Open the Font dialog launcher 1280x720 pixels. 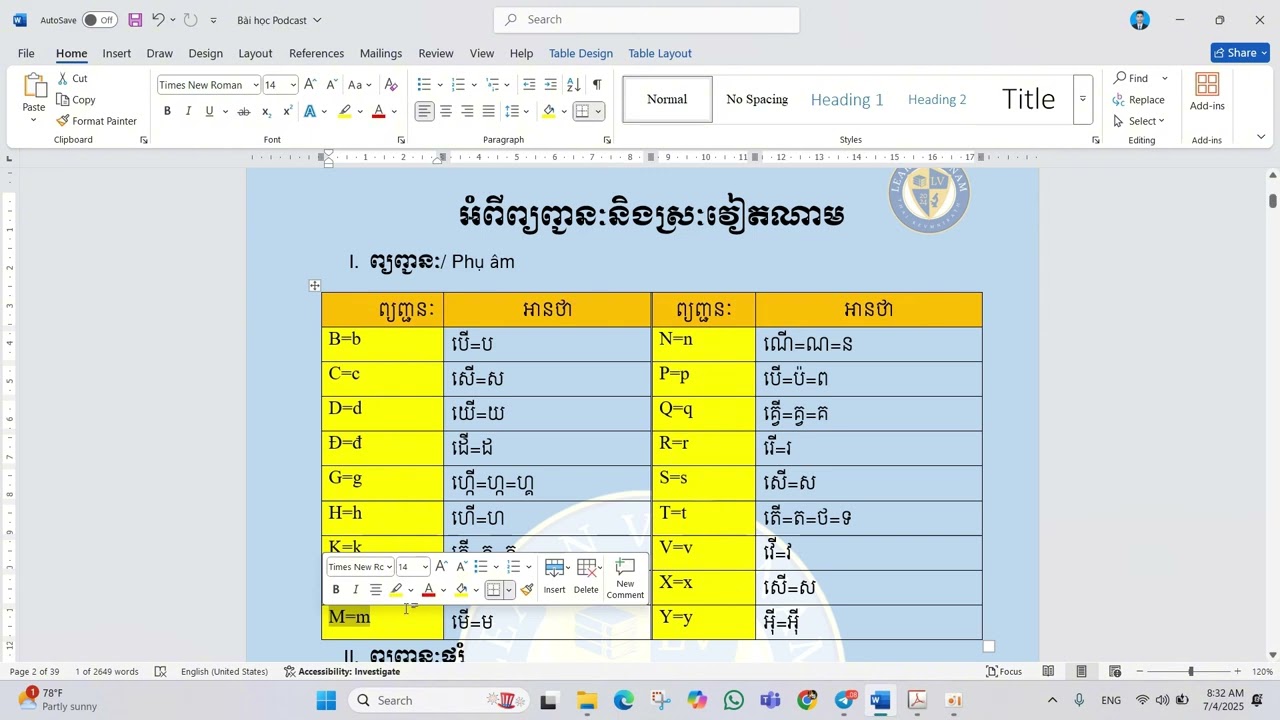(401, 140)
